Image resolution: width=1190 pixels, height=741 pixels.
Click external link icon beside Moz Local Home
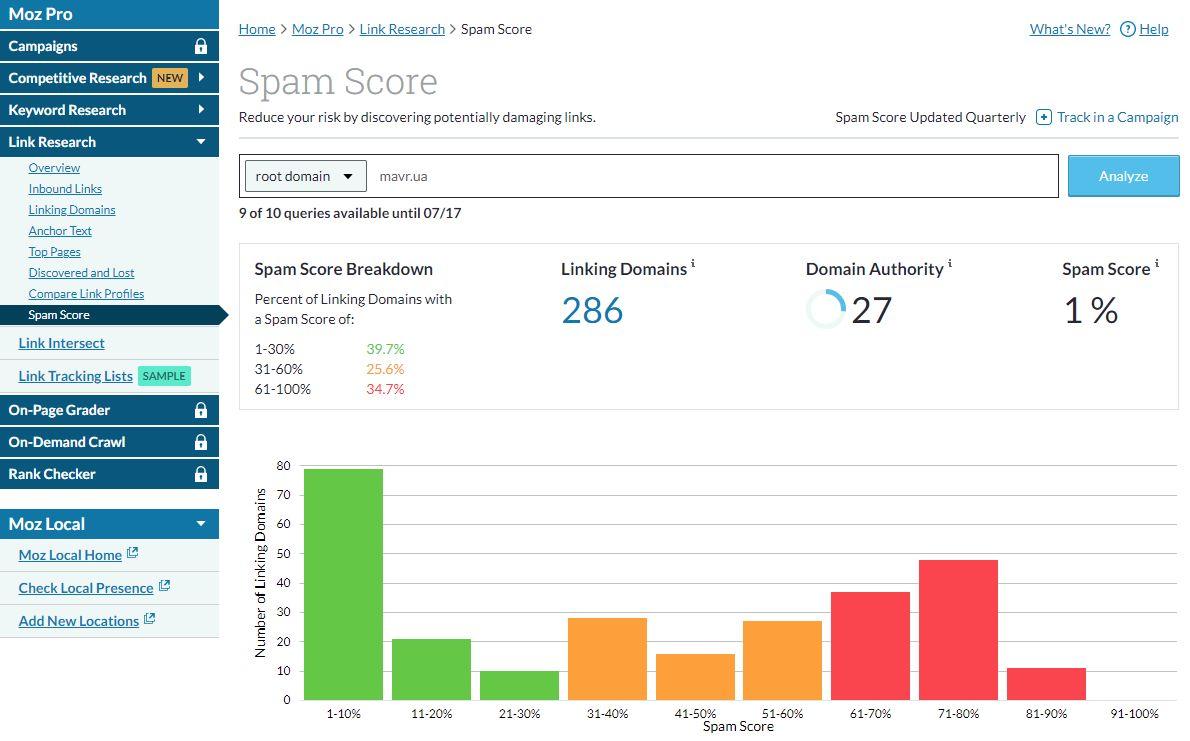[x=132, y=553]
